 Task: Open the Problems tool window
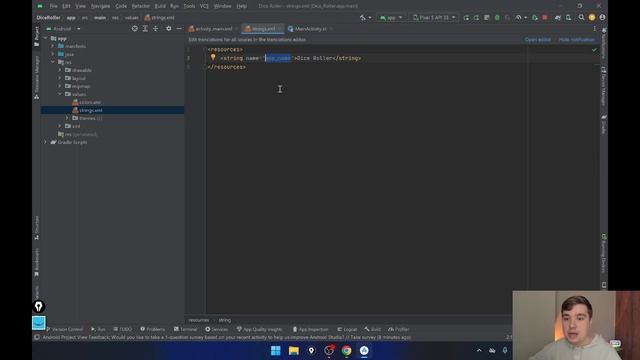pyautogui.click(x=153, y=329)
